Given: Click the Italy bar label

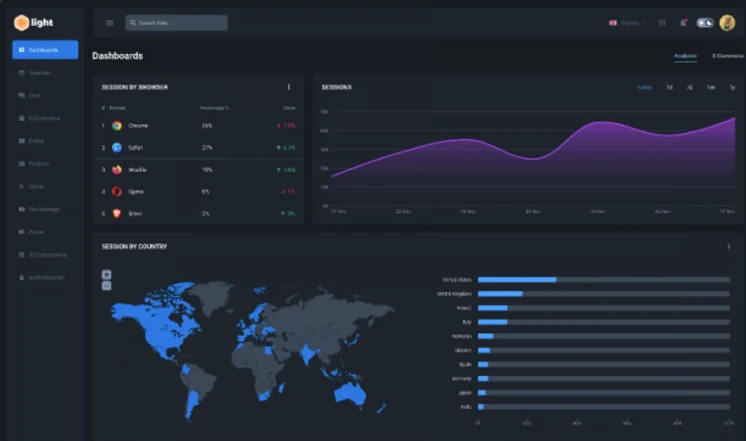Looking at the screenshot, I should click(467, 322).
